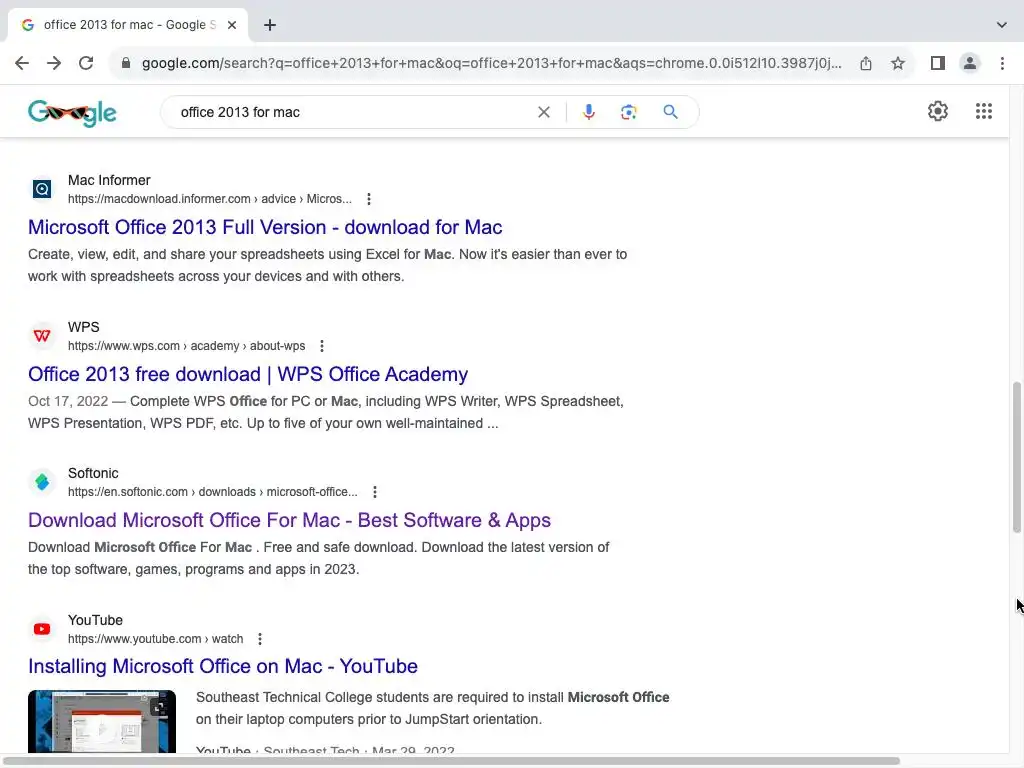Open 'Installing Microsoft Office on Mac - YouTube'
Image resolution: width=1024 pixels, height=768 pixels.
tap(223, 667)
